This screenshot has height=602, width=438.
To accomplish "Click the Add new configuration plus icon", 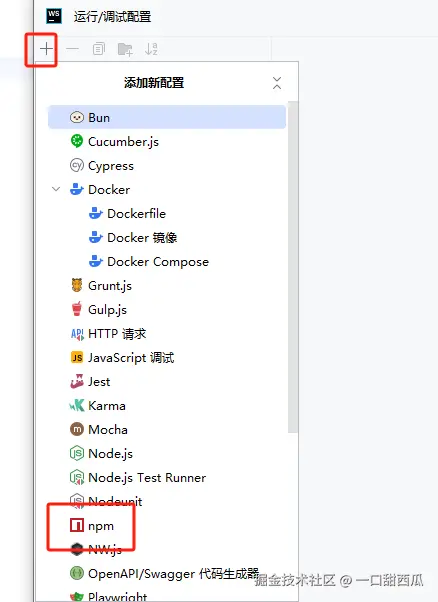I will (x=46, y=49).
